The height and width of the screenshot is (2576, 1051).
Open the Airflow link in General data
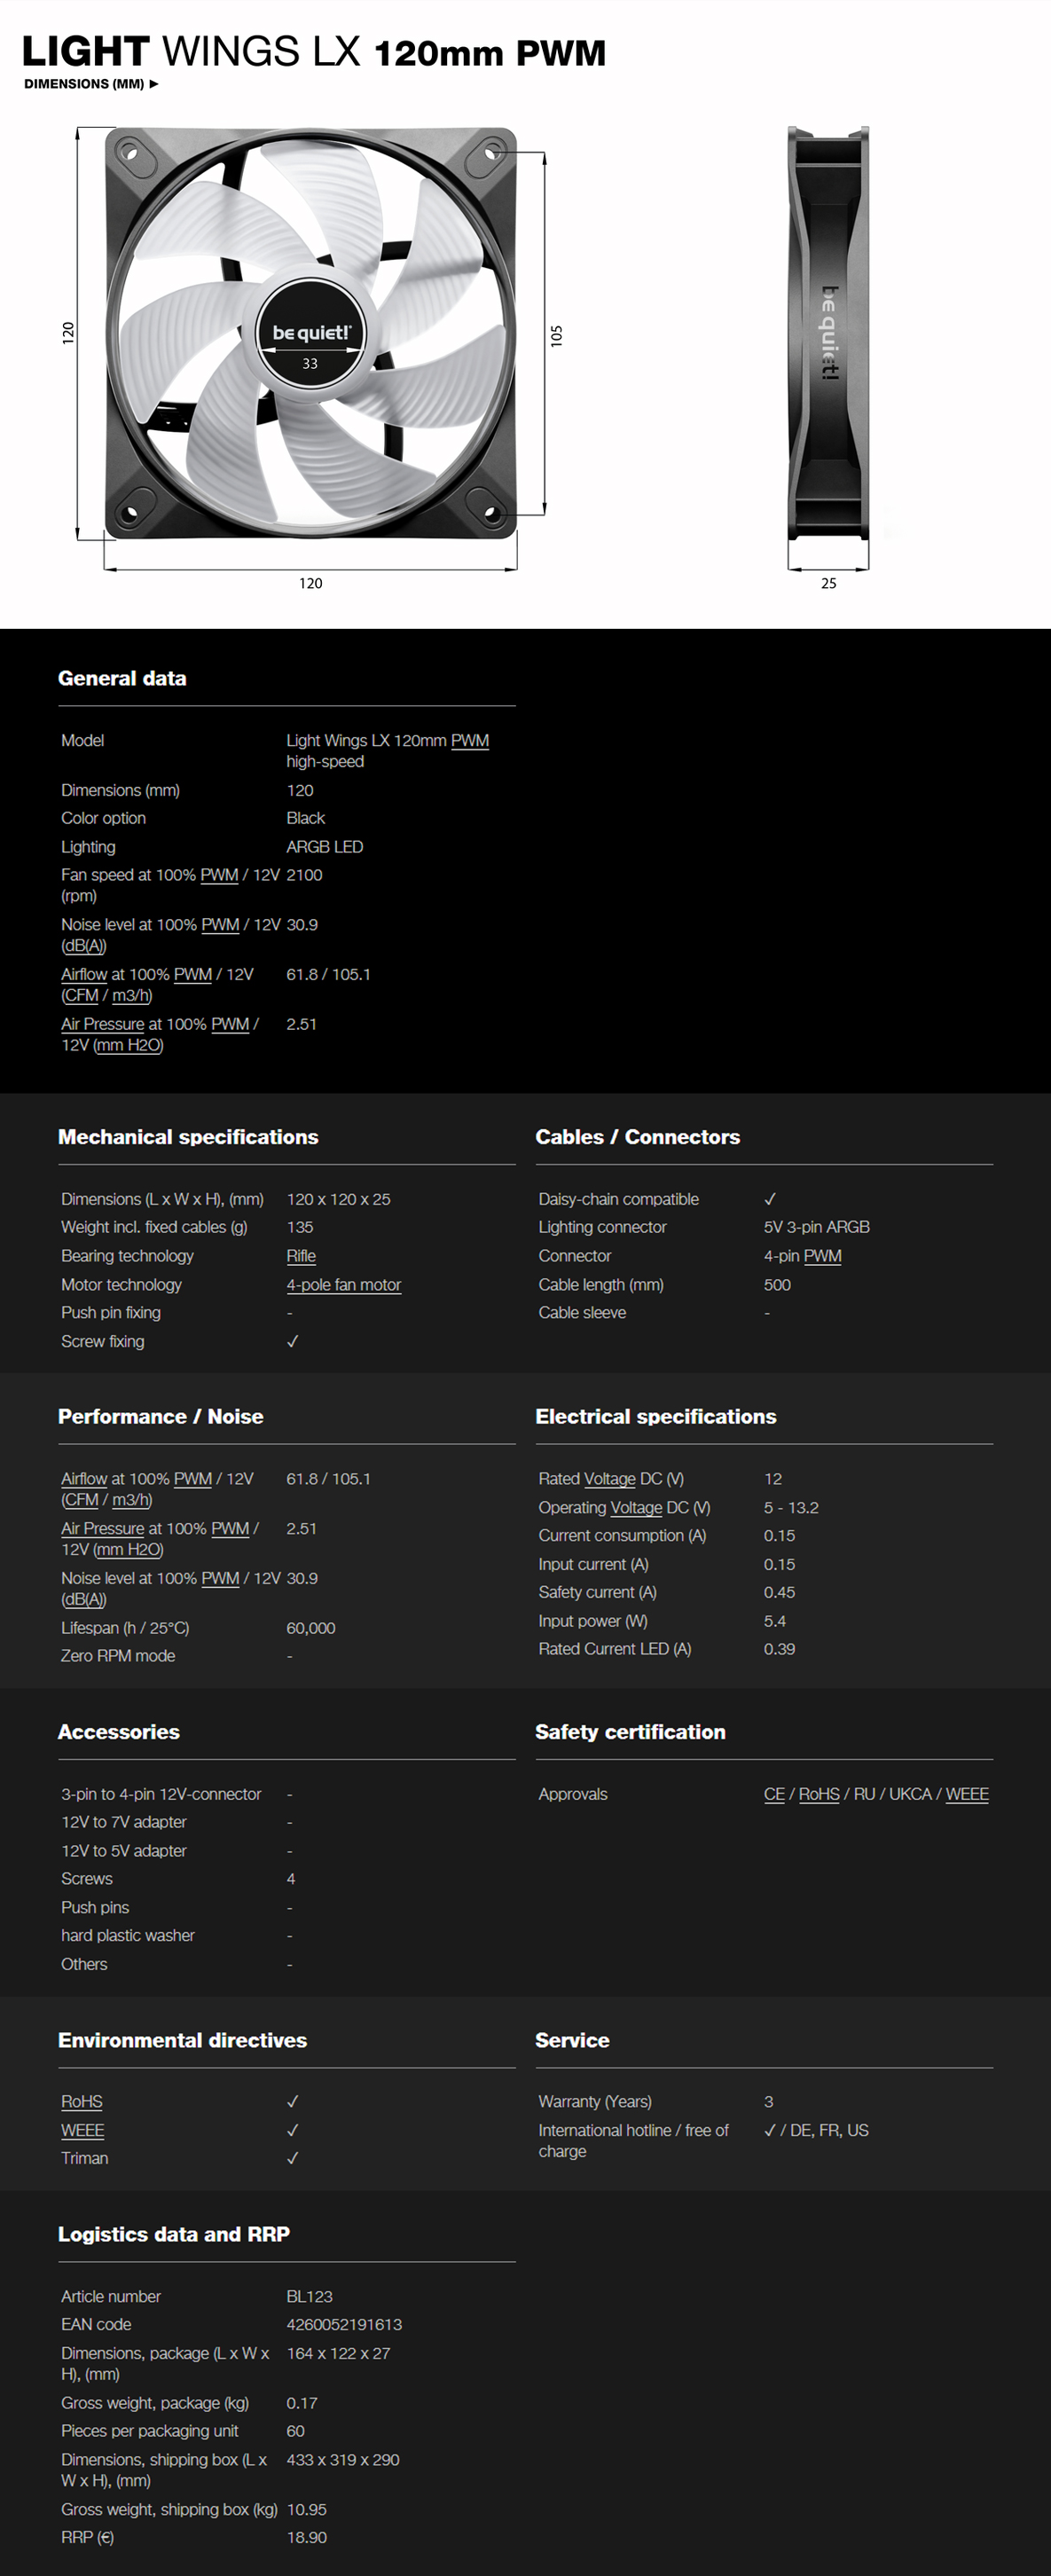click(x=84, y=975)
